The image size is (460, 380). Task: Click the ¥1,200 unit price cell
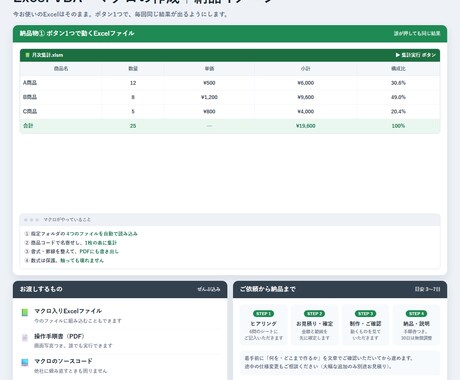tap(209, 97)
